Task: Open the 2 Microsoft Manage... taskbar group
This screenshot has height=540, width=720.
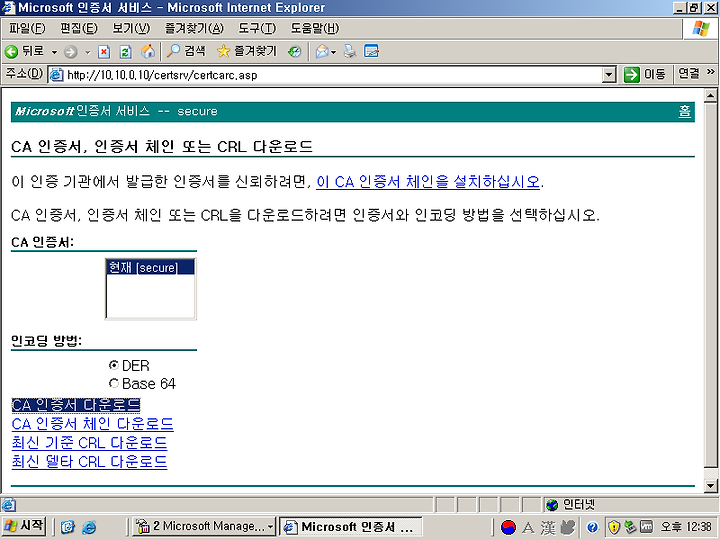Action: click(x=203, y=526)
